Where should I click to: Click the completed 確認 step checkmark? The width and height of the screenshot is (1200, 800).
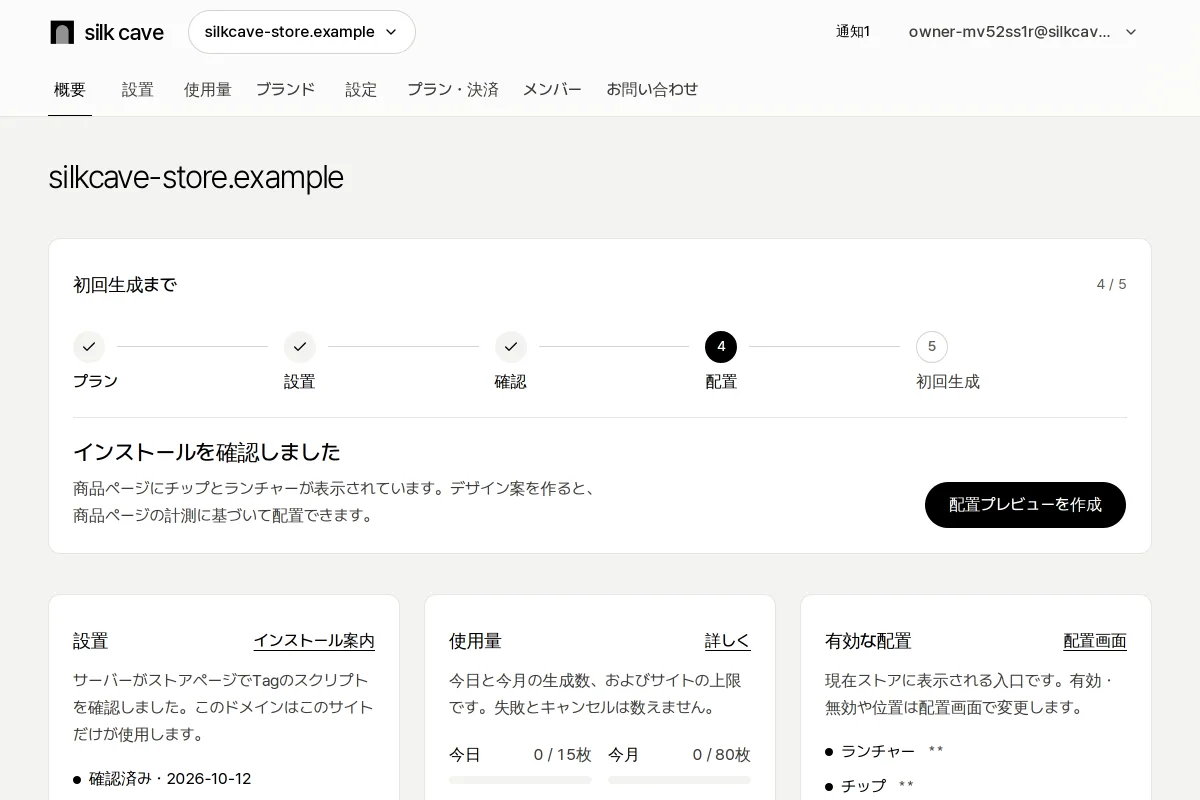(x=511, y=347)
